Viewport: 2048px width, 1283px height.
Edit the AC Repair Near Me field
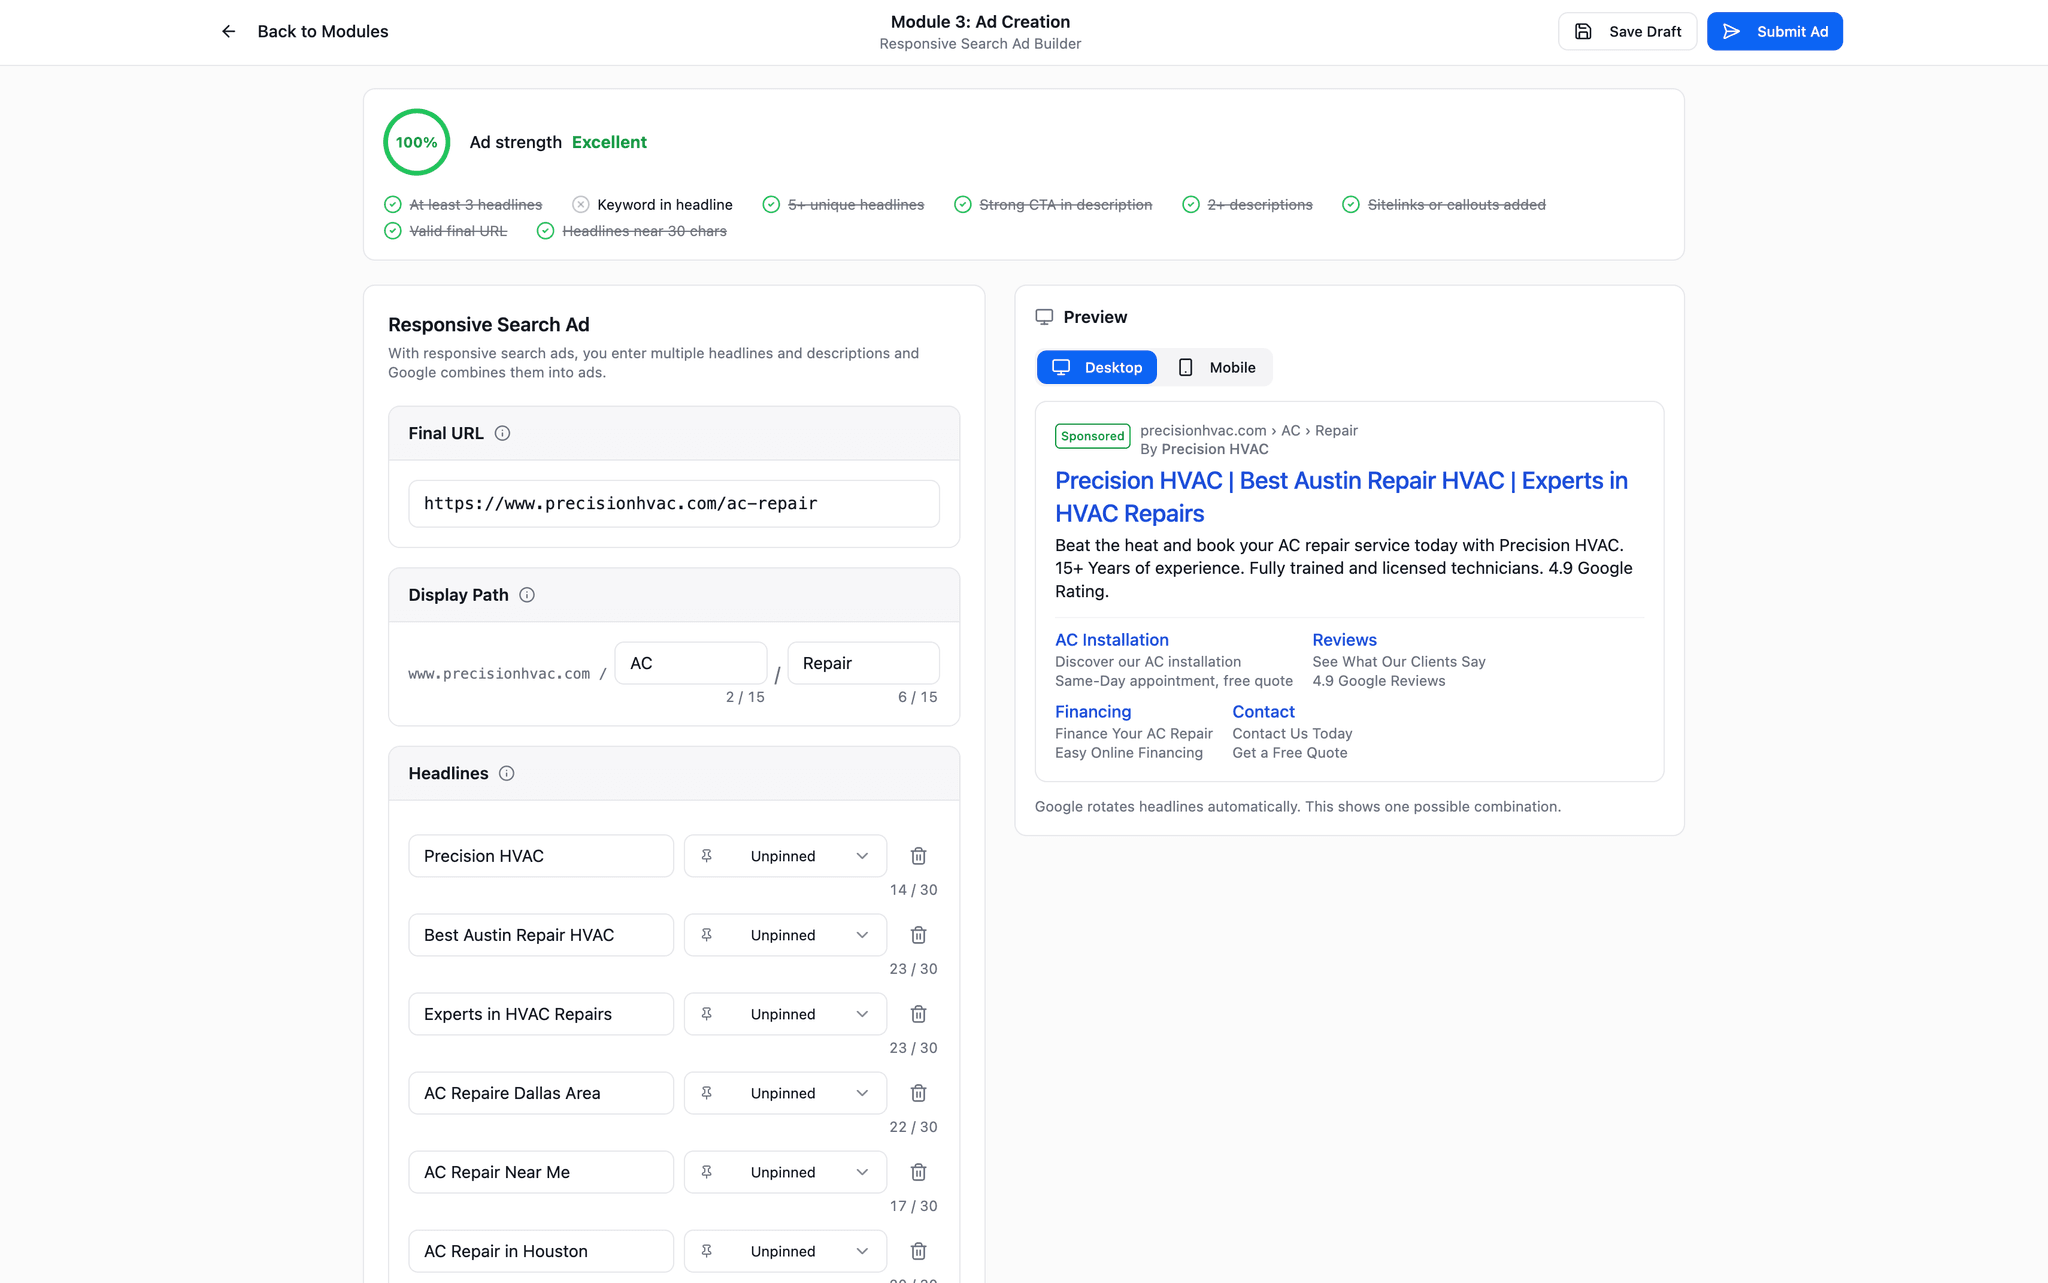click(x=541, y=1172)
